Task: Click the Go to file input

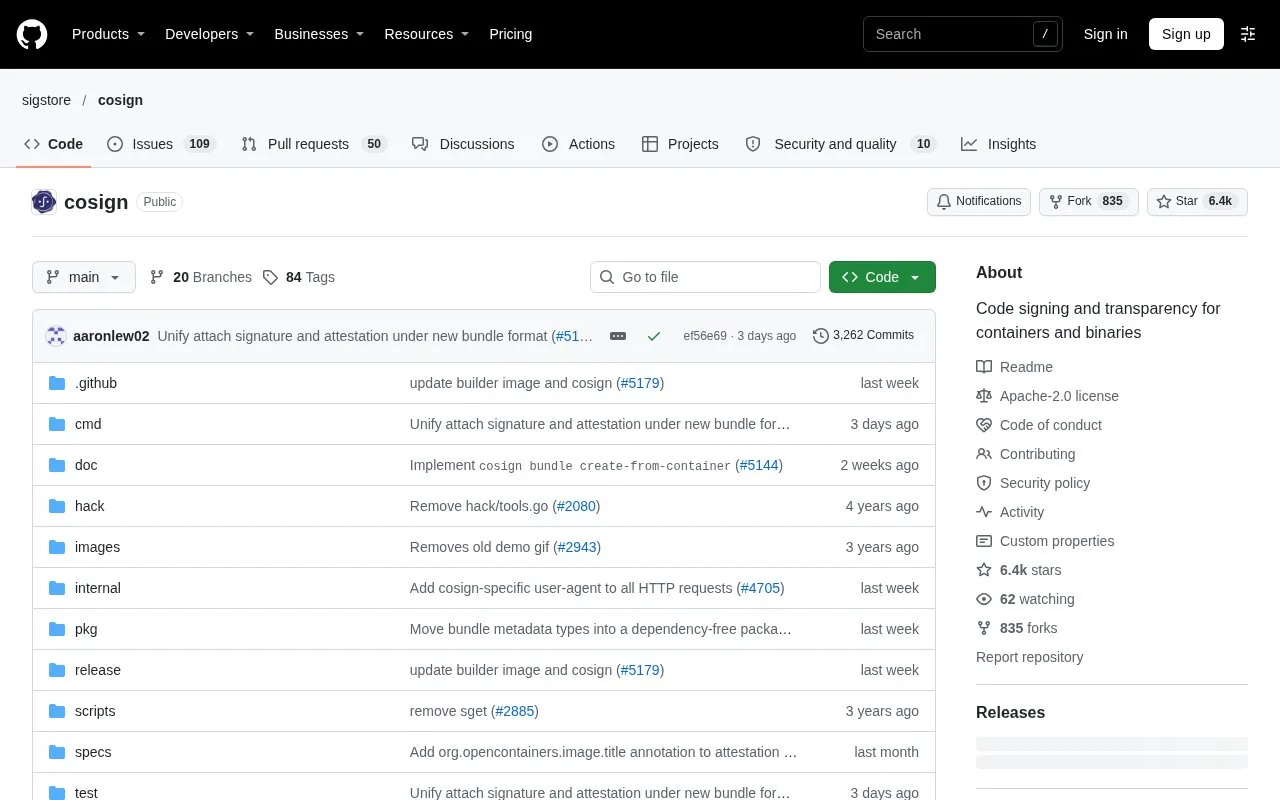Action: pyautogui.click(x=705, y=277)
